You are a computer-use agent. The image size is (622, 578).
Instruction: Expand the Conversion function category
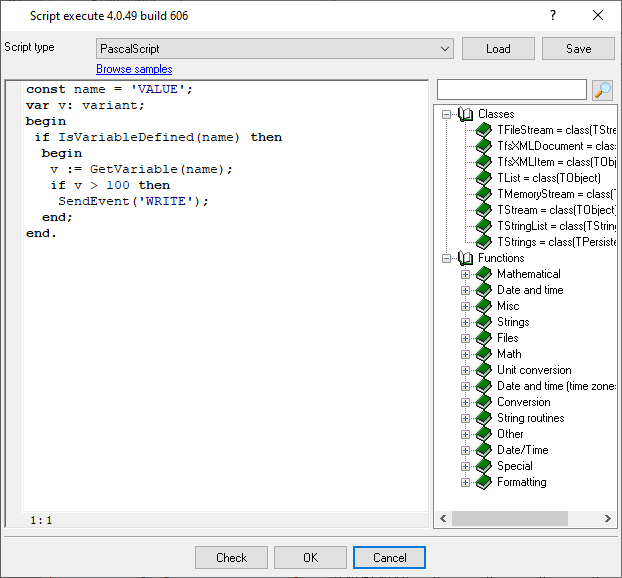coord(465,402)
